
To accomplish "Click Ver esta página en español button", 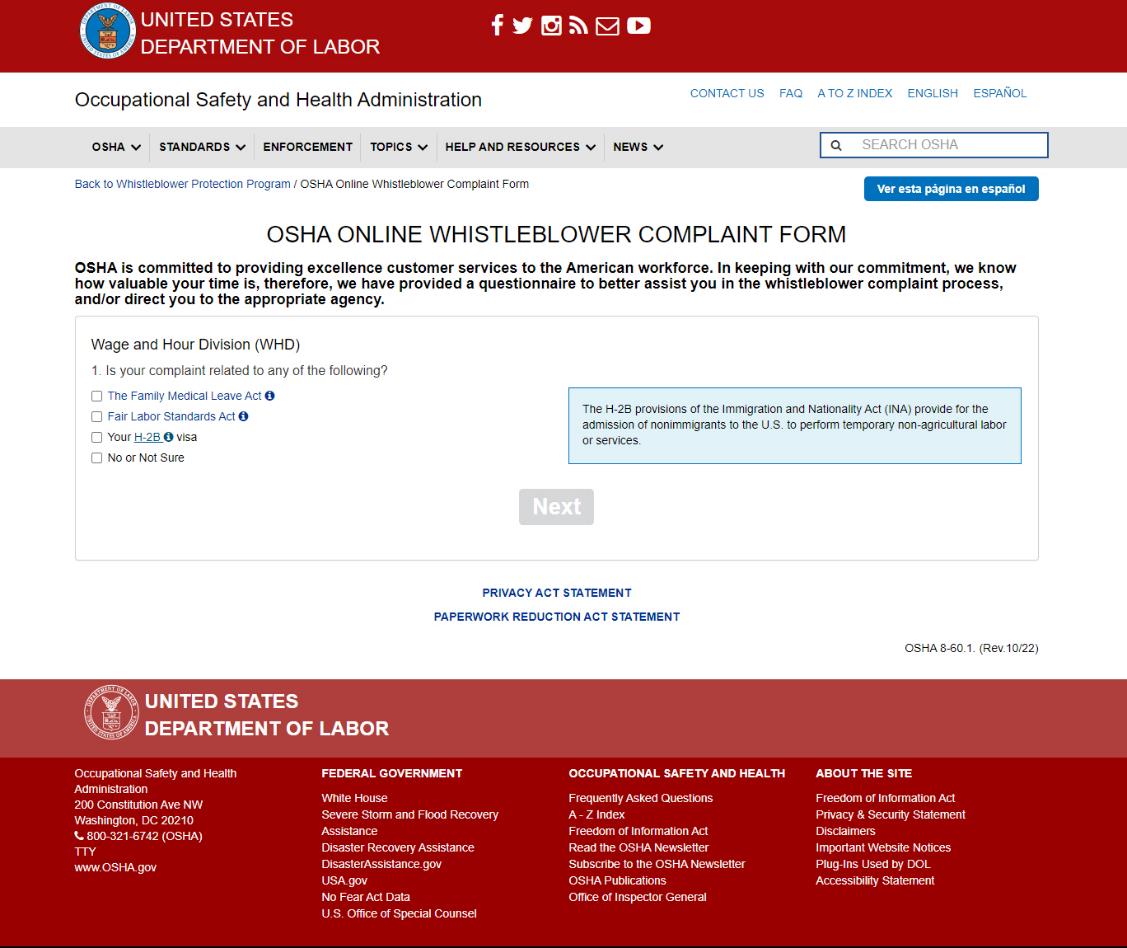I will 951,188.
